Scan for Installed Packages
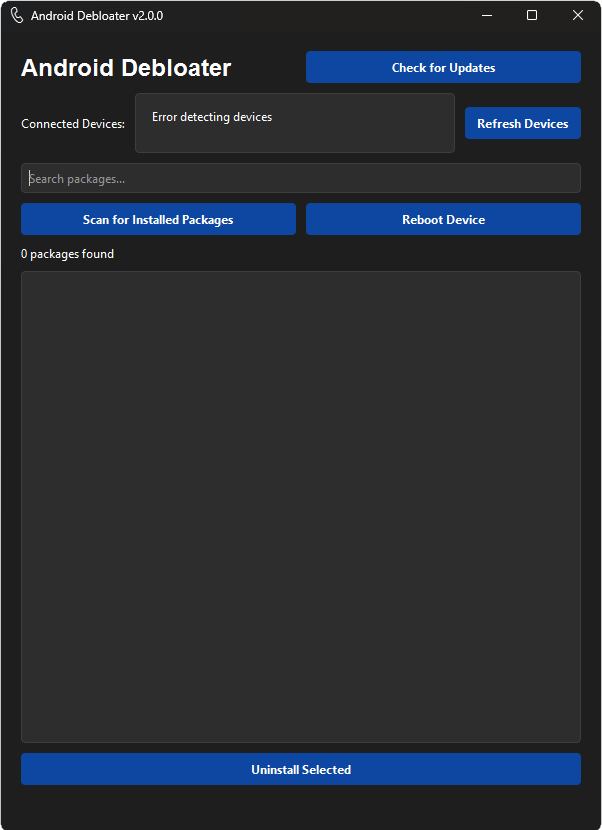This screenshot has height=830, width=602. [x=158, y=219]
